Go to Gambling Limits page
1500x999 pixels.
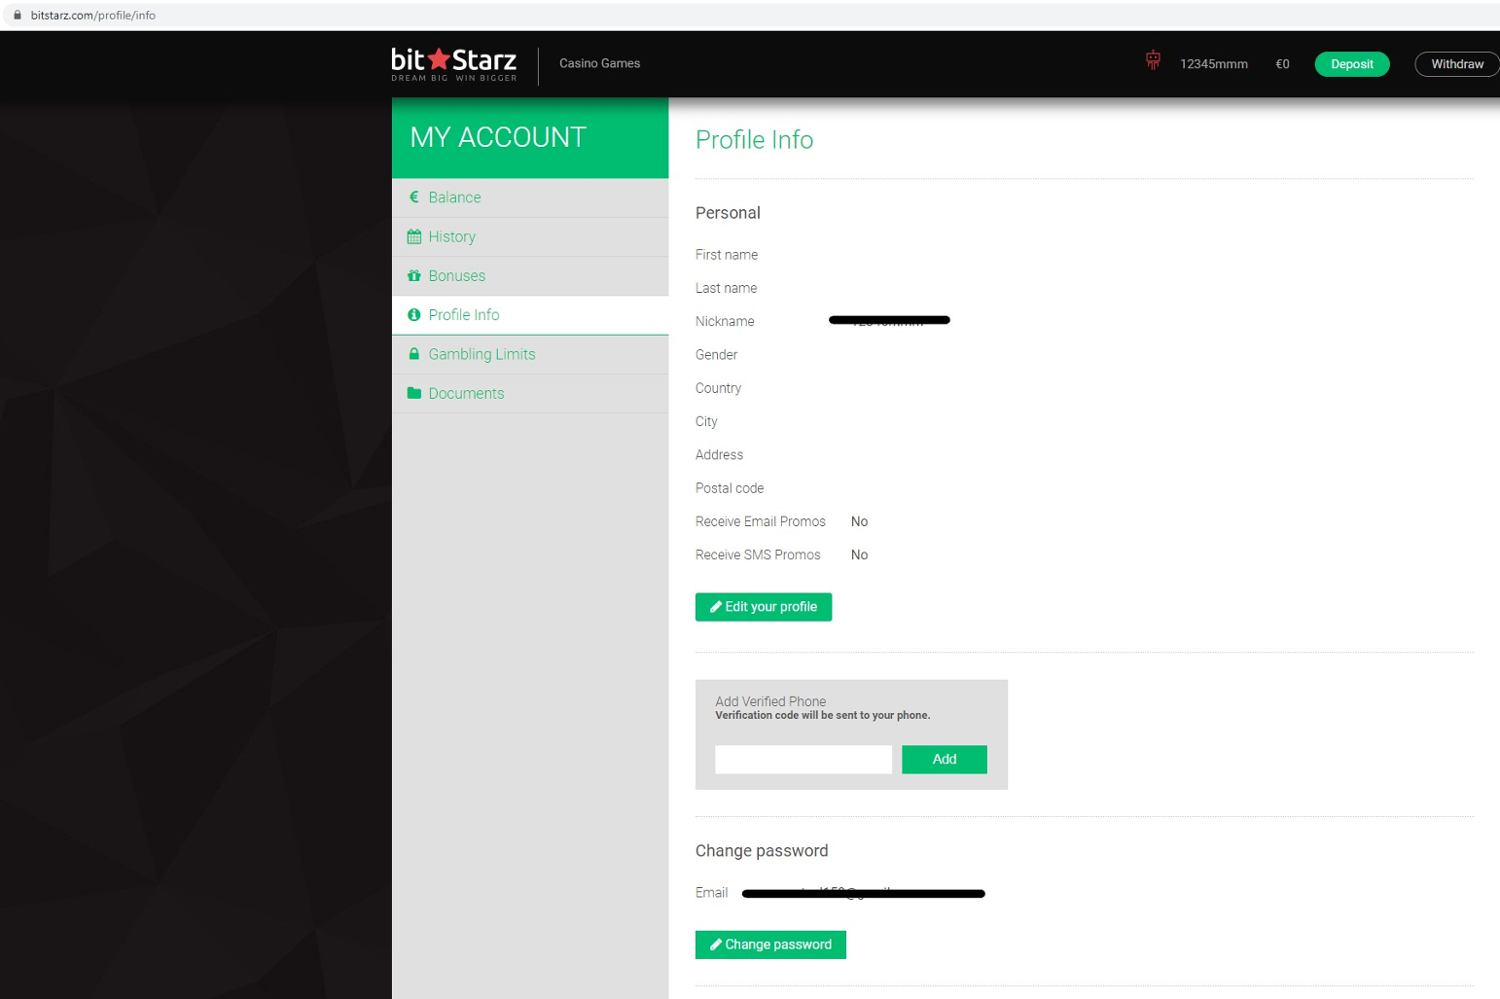coord(481,354)
